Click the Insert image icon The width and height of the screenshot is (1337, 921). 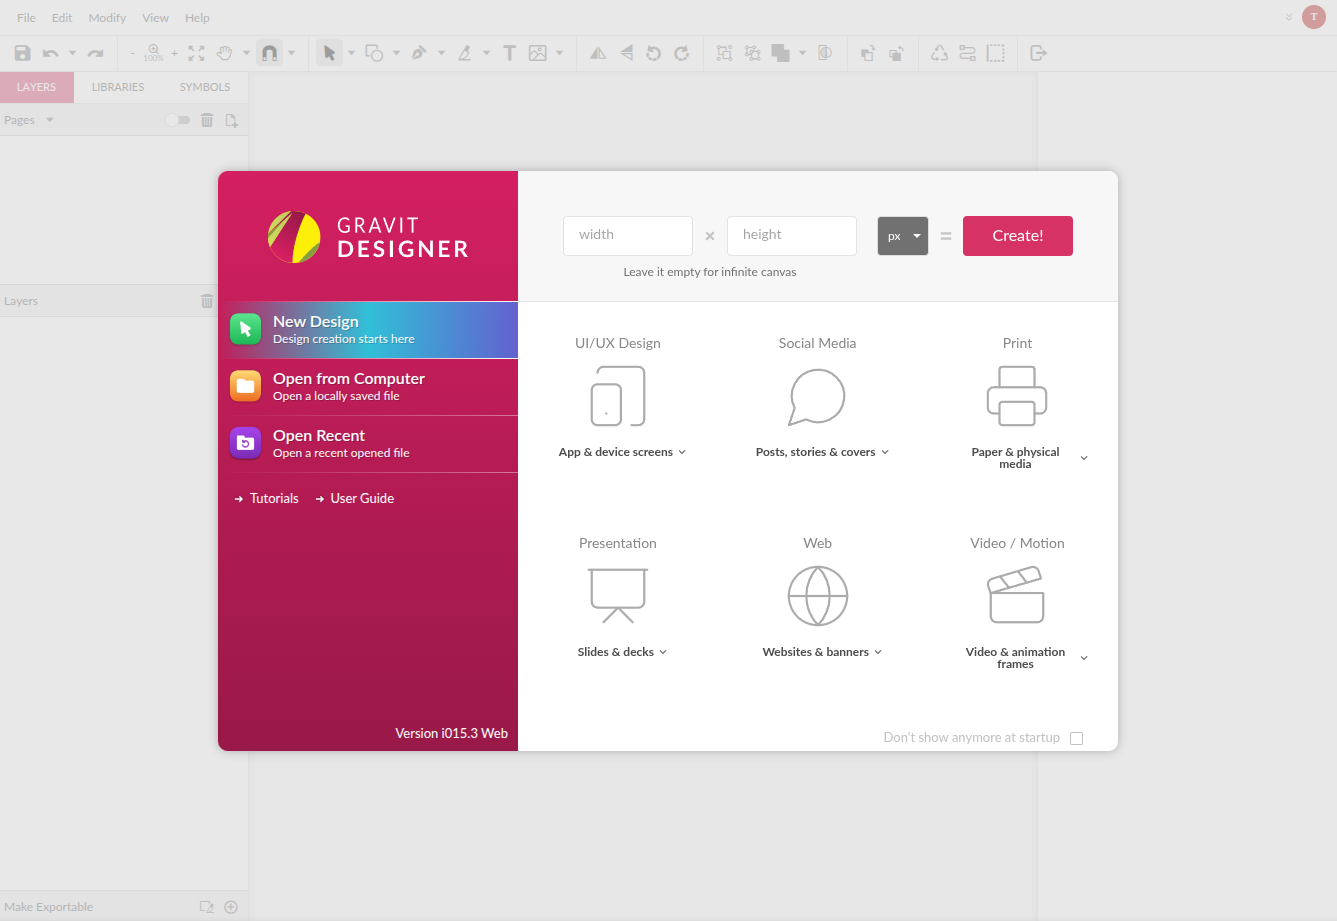click(x=538, y=53)
